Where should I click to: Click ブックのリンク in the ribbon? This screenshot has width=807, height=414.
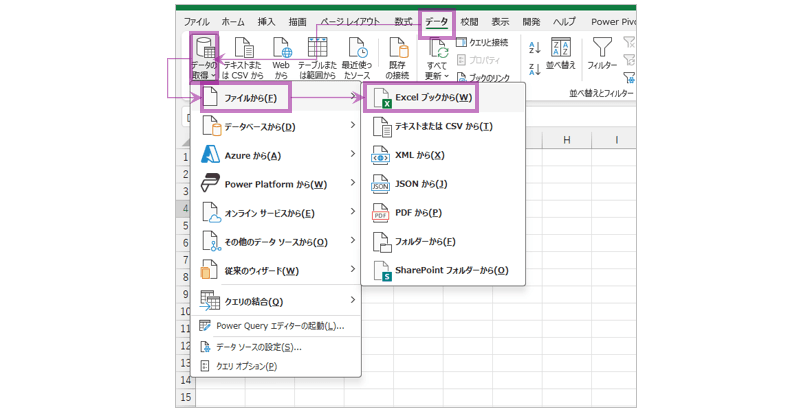tap(483, 78)
